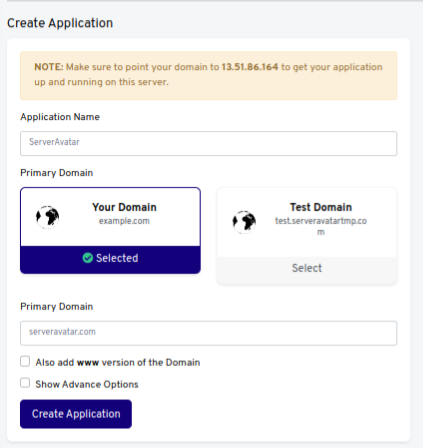The image size is (423, 448).
Task: Select the Your Domain card title
Action: click(124, 207)
